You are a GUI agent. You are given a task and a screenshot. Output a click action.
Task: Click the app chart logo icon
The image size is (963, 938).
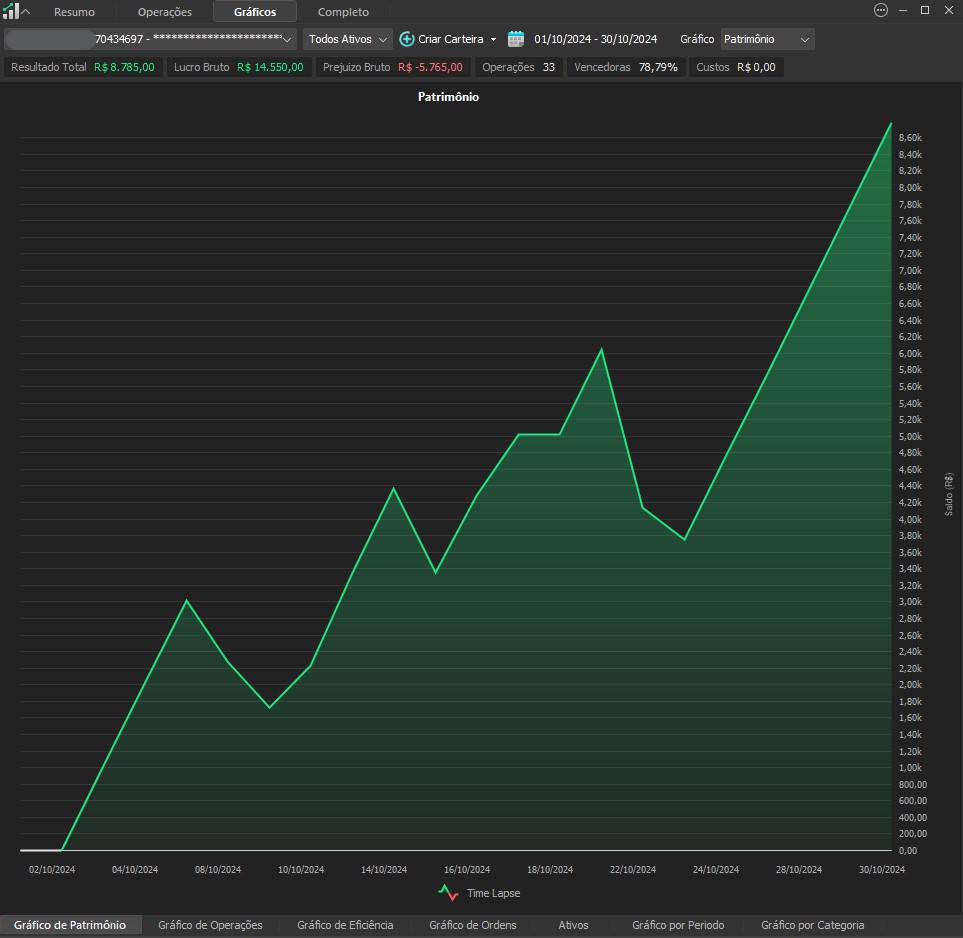pyautogui.click(x=10, y=12)
